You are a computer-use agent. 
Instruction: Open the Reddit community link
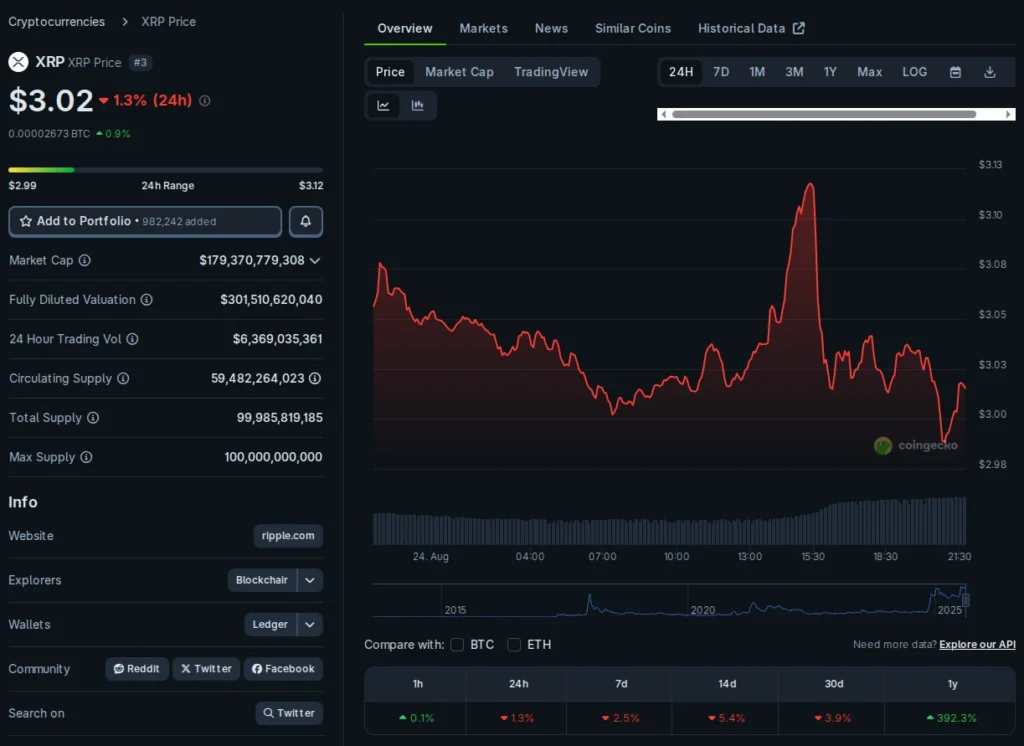point(136,669)
